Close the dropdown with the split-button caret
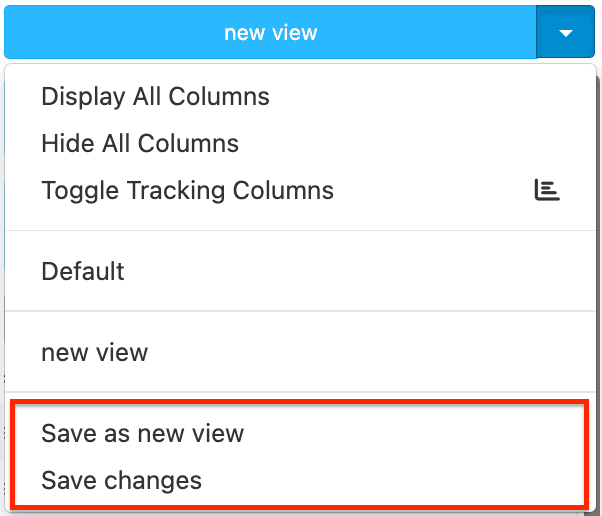The width and height of the screenshot is (602, 516). coord(566,33)
